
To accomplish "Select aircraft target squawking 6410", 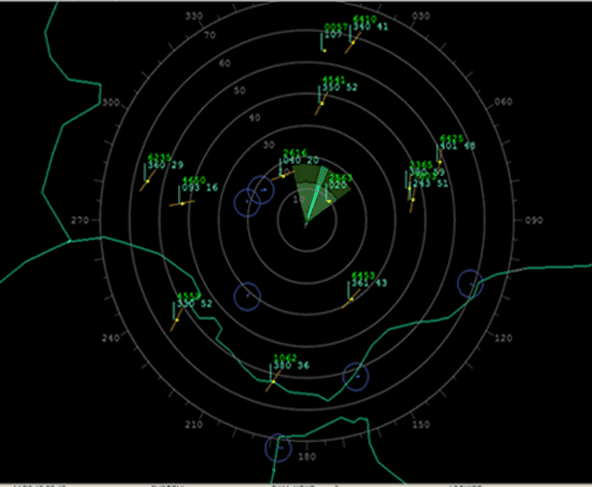I will coord(353,43).
